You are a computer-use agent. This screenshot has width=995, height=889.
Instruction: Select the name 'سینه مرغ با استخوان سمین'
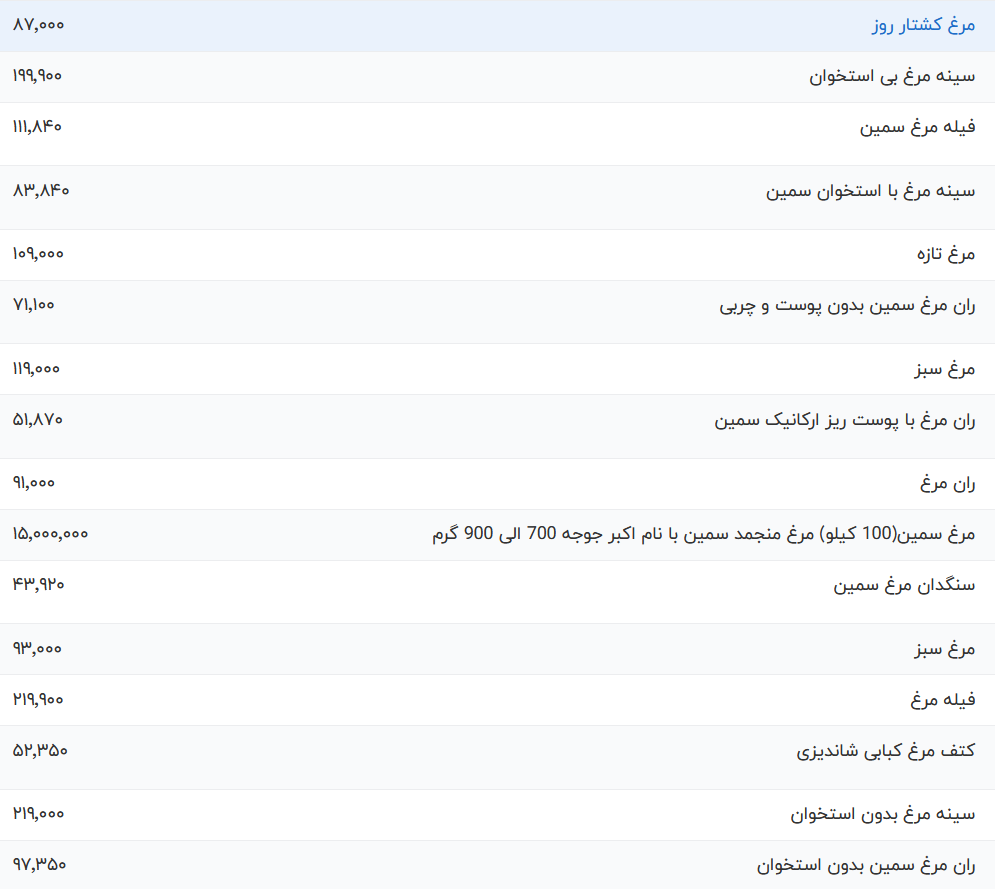(871, 191)
